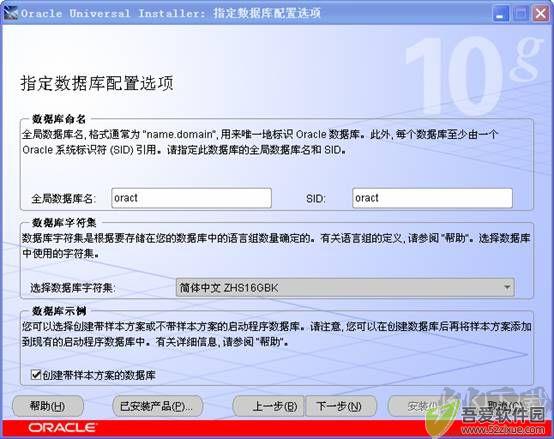
Task: Click the SID: label
Action: (316, 198)
